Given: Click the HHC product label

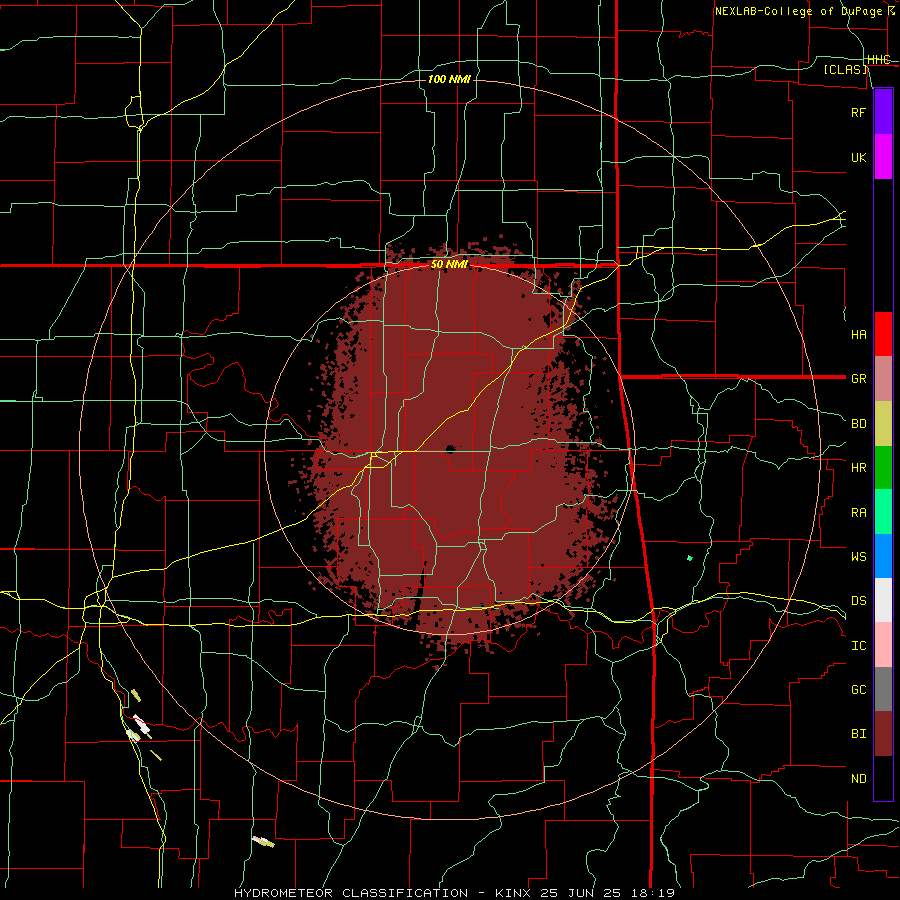Looking at the screenshot, I should 878,60.
